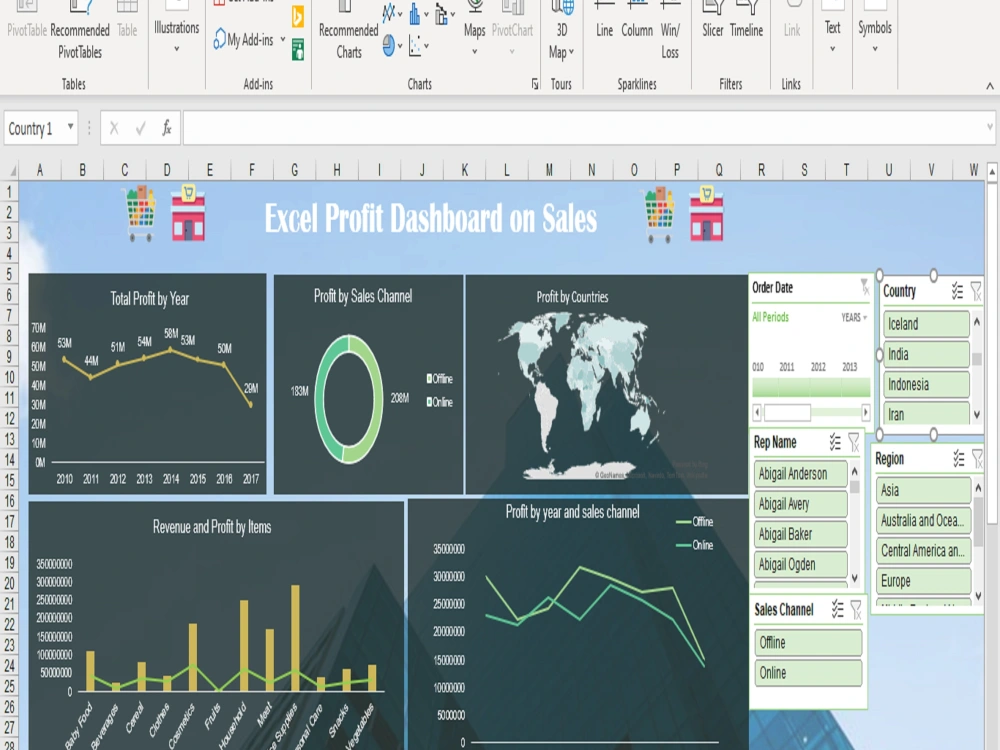Open the Symbols dropdown

pyautogui.click(x=874, y=29)
